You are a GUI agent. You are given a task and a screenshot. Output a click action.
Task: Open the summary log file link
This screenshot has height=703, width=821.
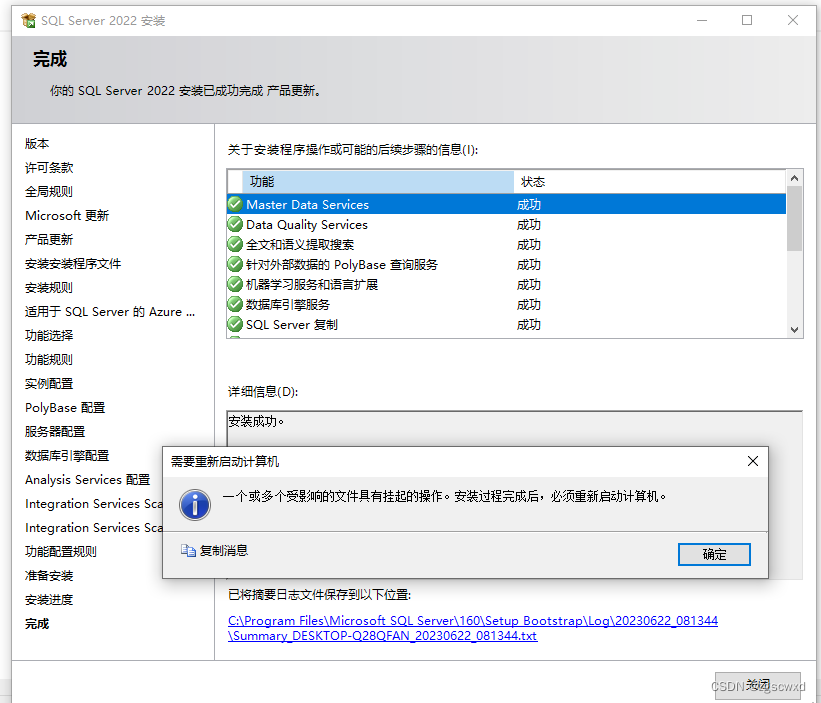(x=473, y=628)
